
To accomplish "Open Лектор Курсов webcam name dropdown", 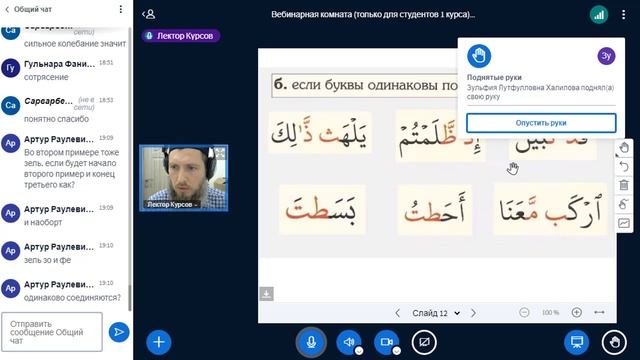I will point(172,204).
